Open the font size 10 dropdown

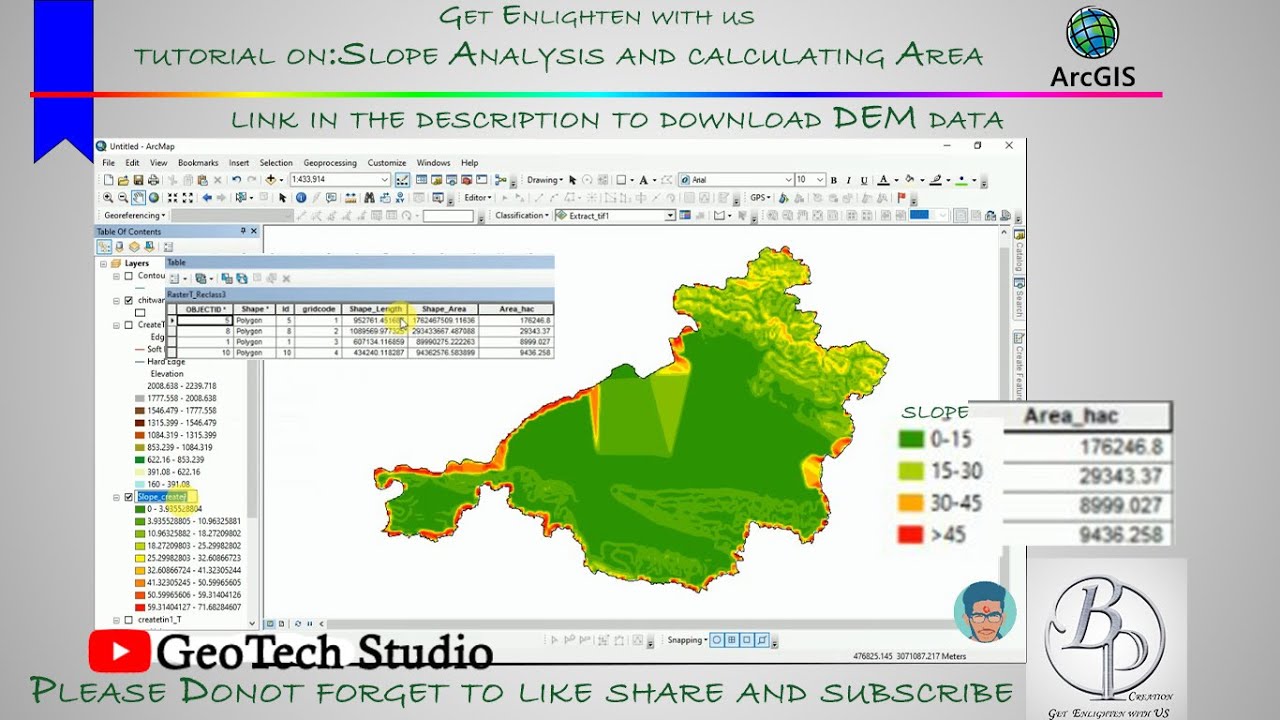(820, 180)
